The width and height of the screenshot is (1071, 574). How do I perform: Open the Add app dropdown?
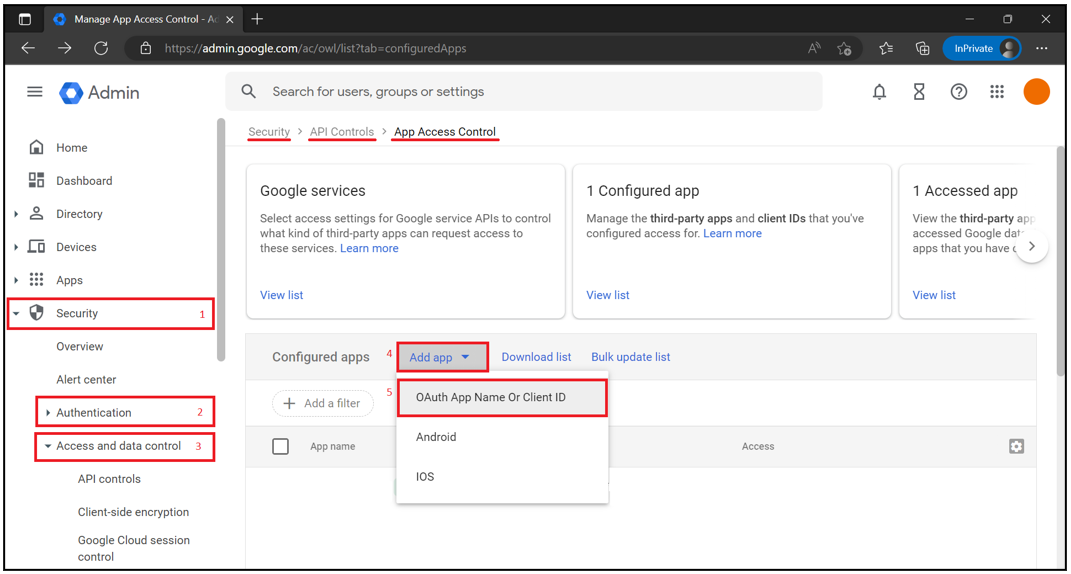click(442, 357)
